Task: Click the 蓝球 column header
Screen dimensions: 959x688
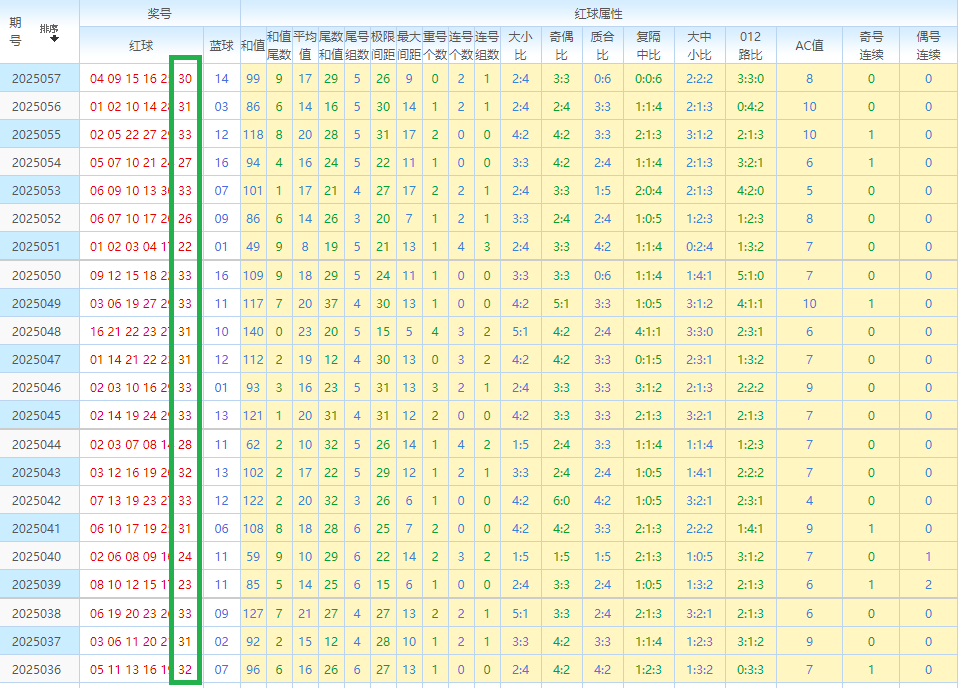Action: 221,45
